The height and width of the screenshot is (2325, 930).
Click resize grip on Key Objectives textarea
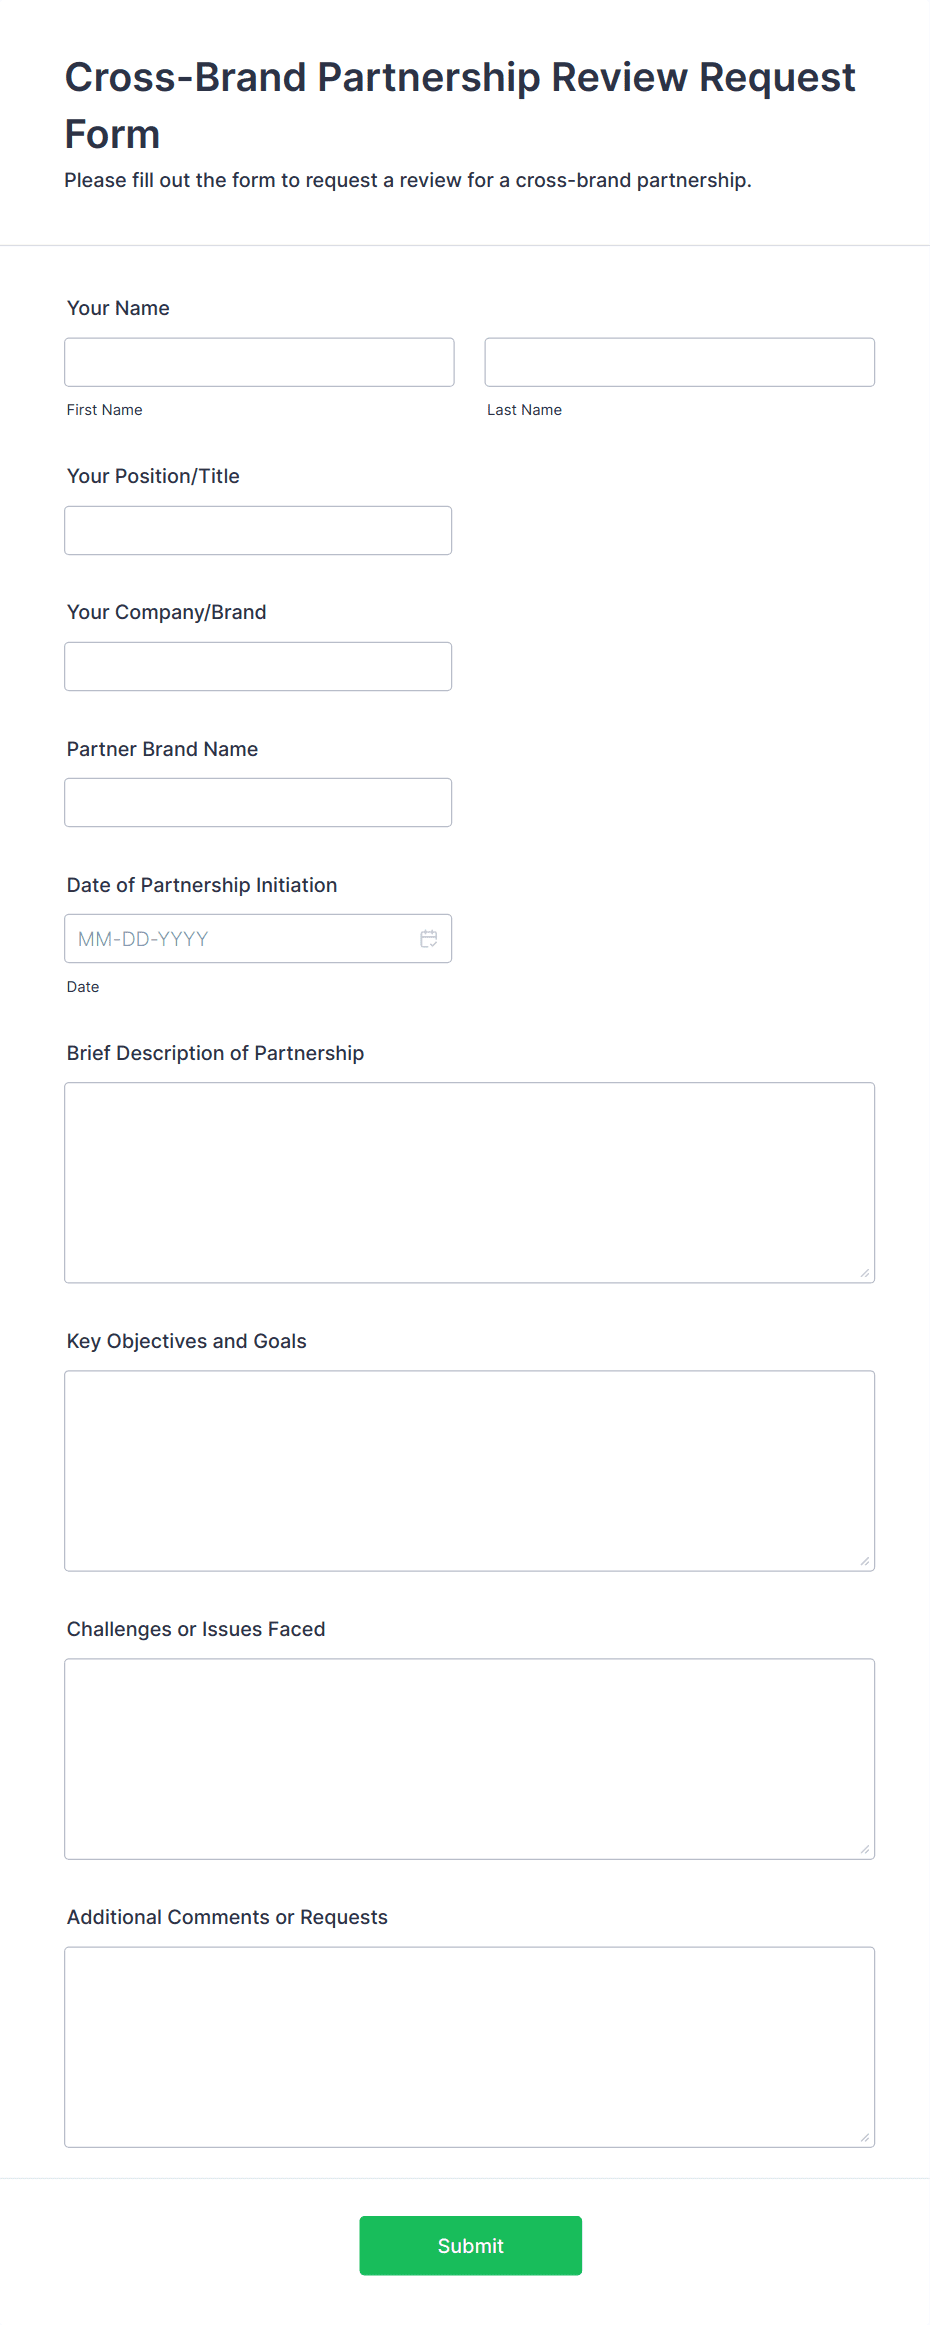tap(865, 1561)
